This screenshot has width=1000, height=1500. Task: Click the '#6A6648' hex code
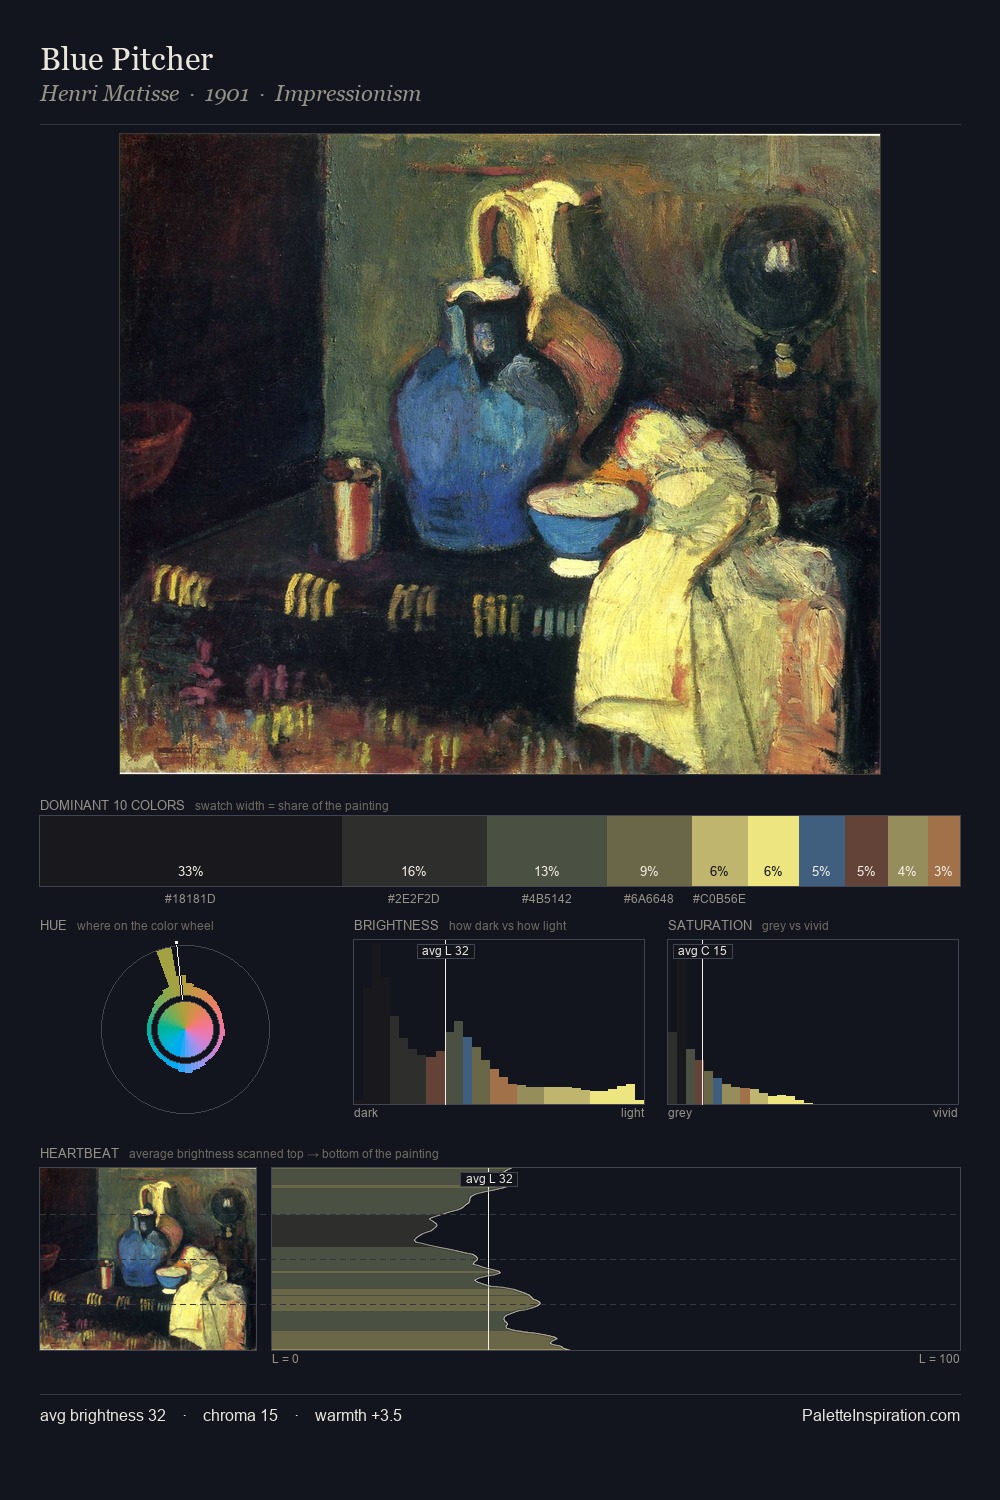[x=649, y=898]
